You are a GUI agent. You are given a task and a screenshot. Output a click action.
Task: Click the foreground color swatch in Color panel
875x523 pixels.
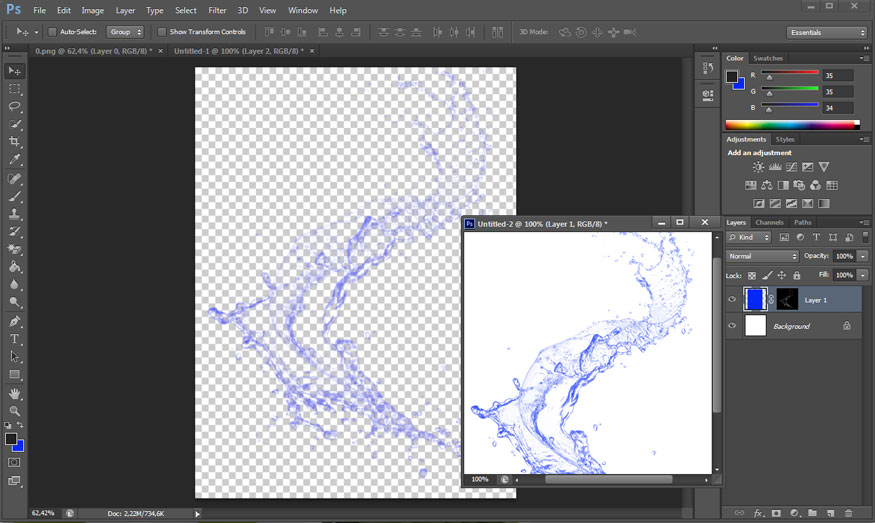click(x=732, y=76)
